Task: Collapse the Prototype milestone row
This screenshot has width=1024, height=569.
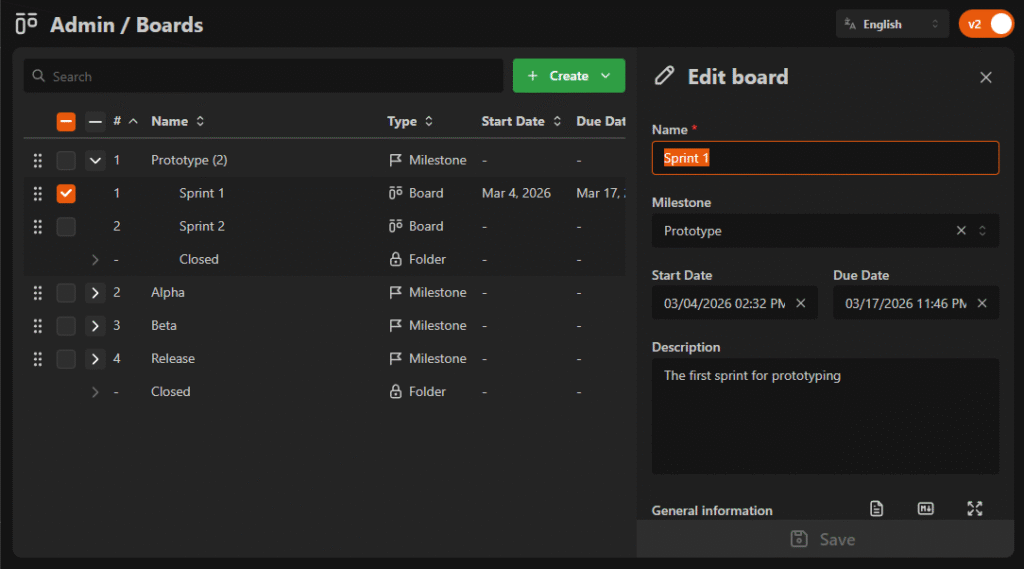Action: pos(95,160)
